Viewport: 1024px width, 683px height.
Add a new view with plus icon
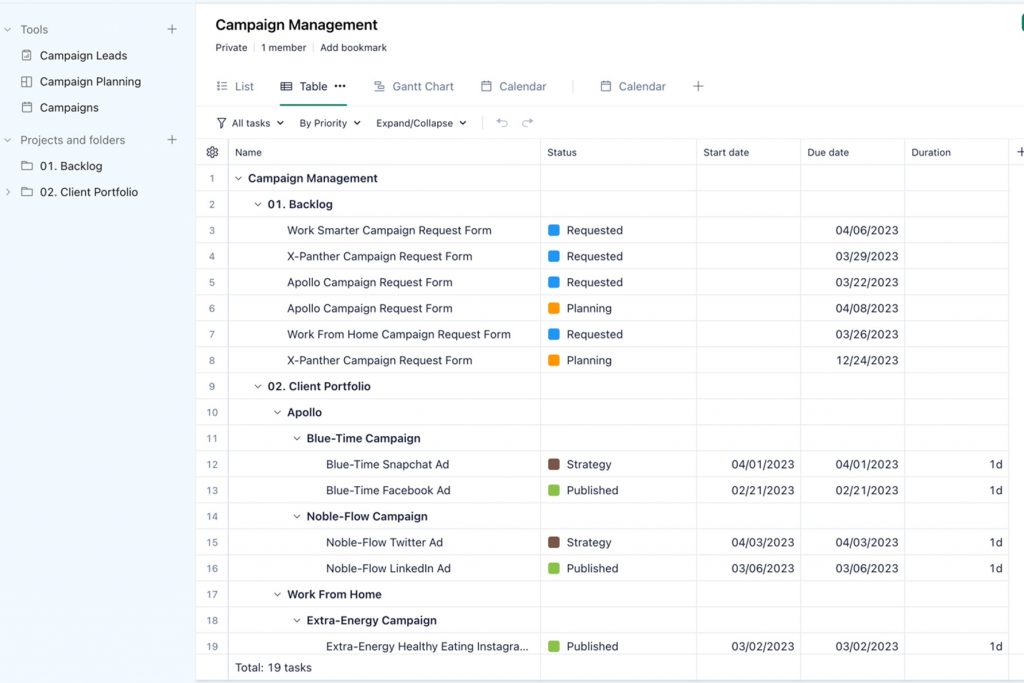tap(698, 86)
